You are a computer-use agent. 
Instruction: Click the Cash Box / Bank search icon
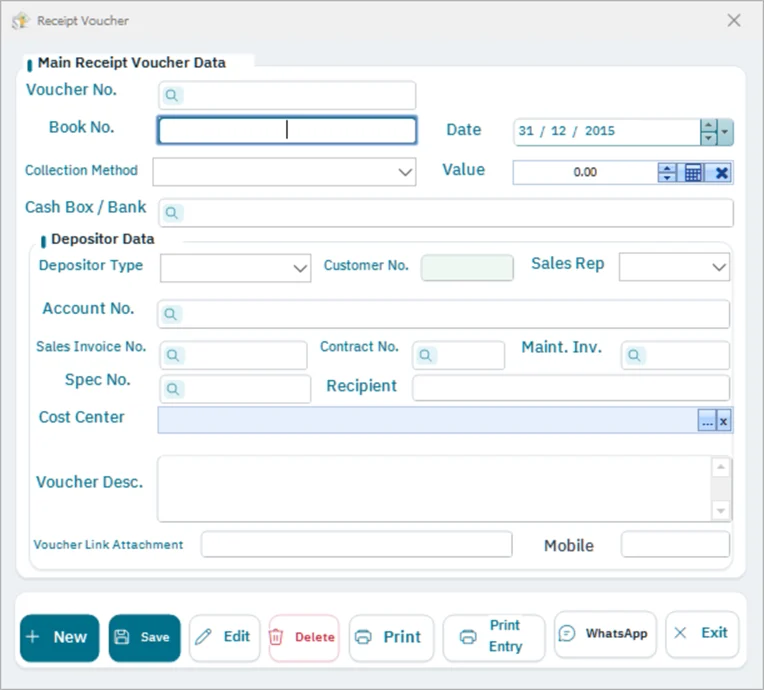172,213
